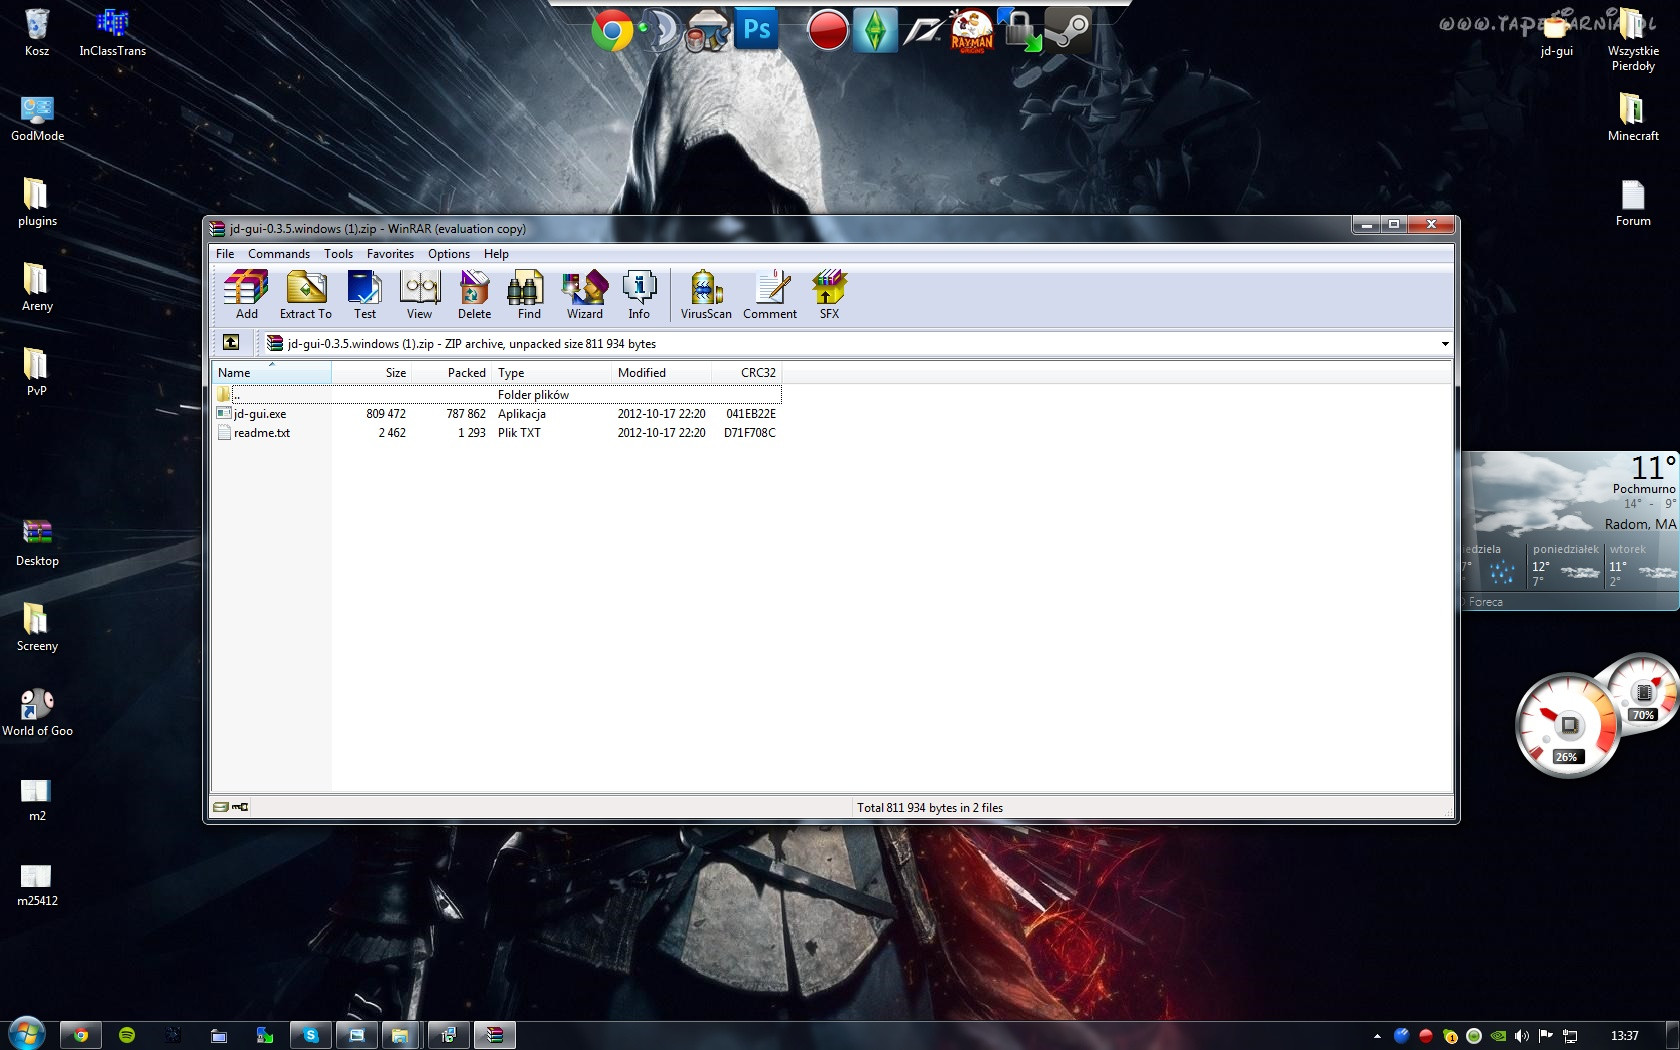Open the Kosz recycle bin icon
This screenshot has height=1050, width=1680.
pyautogui.click(x=37, y=32)
